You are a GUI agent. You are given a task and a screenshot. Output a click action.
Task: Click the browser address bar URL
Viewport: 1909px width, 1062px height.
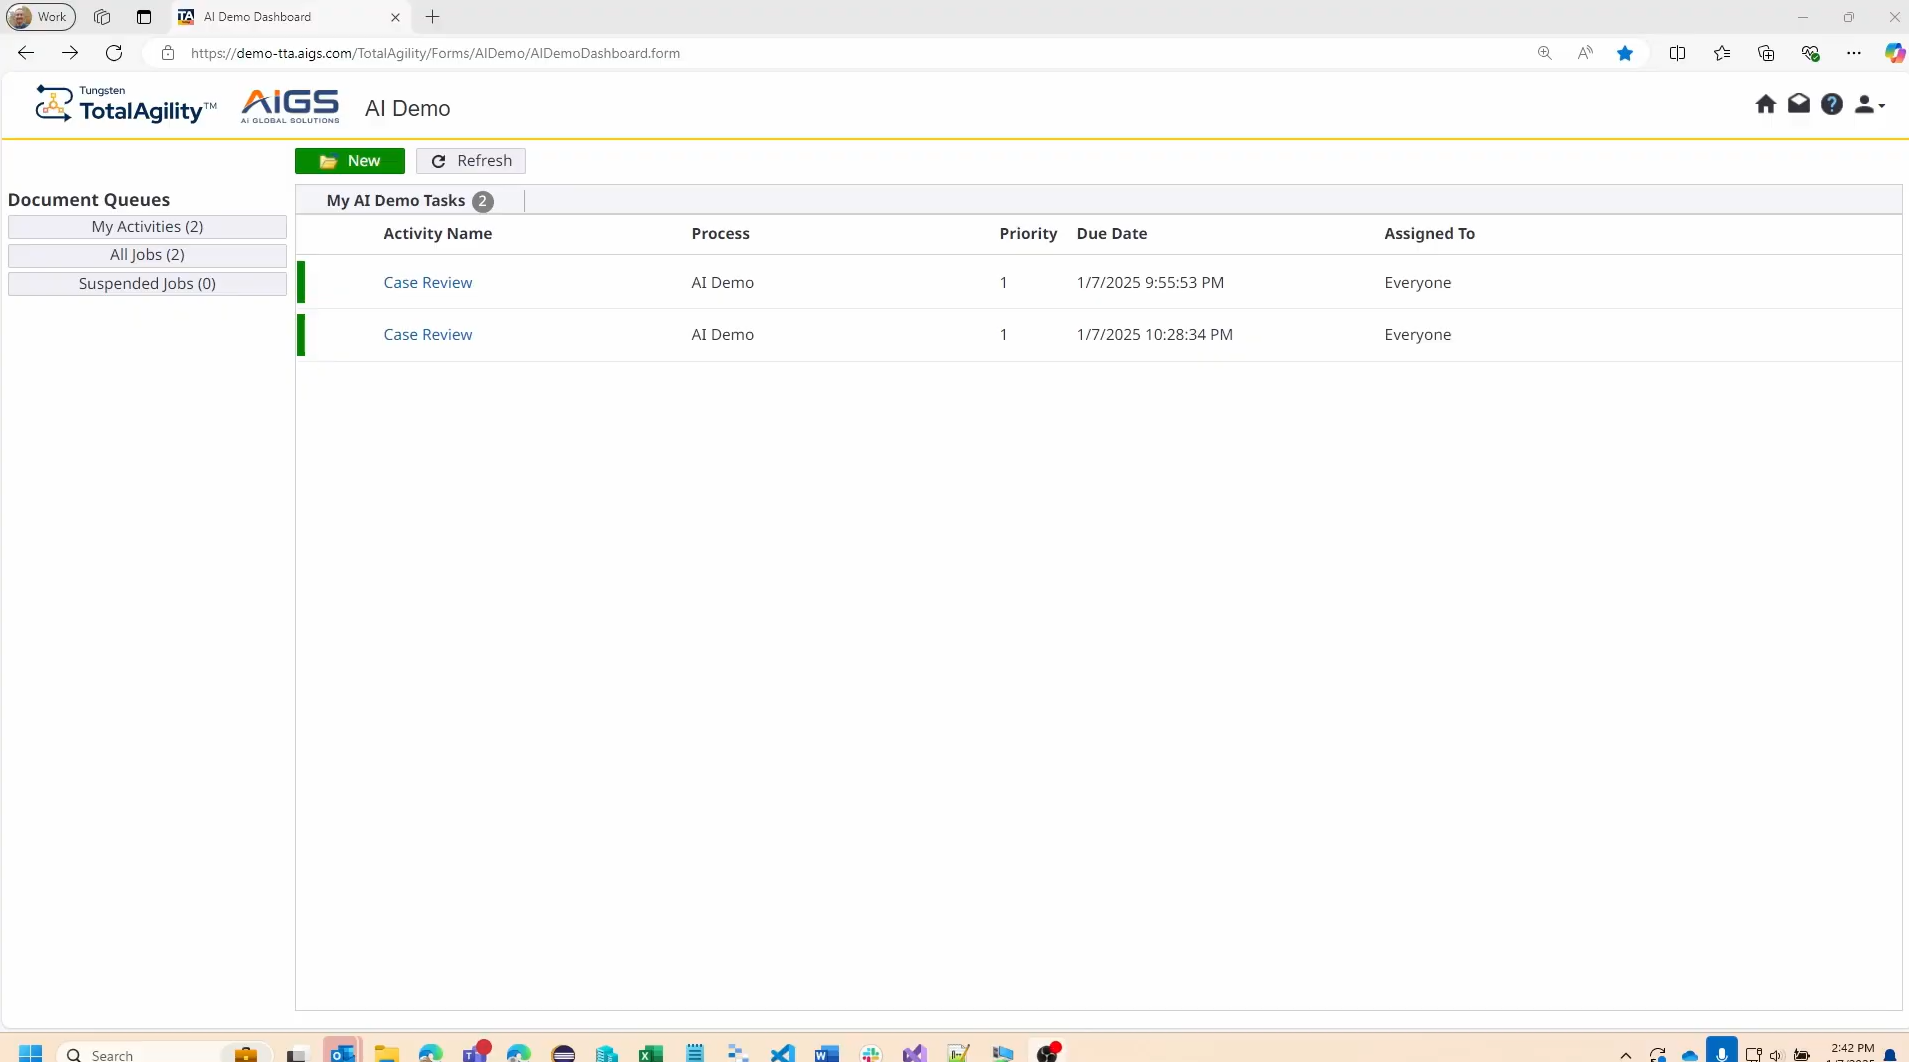[435, 53]
